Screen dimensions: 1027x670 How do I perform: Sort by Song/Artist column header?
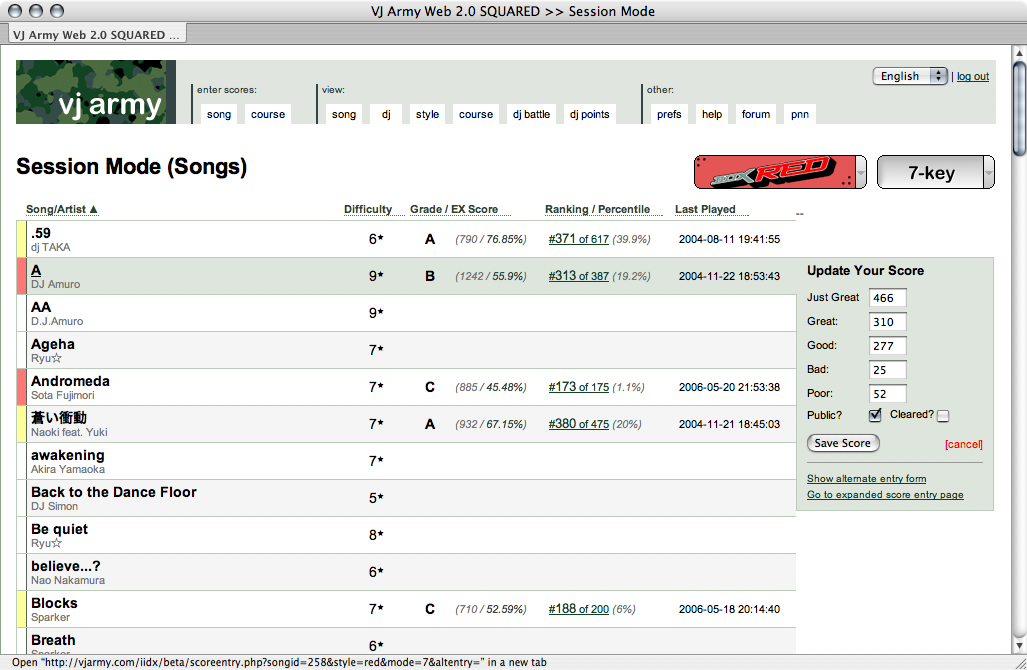tap(62, 209)
